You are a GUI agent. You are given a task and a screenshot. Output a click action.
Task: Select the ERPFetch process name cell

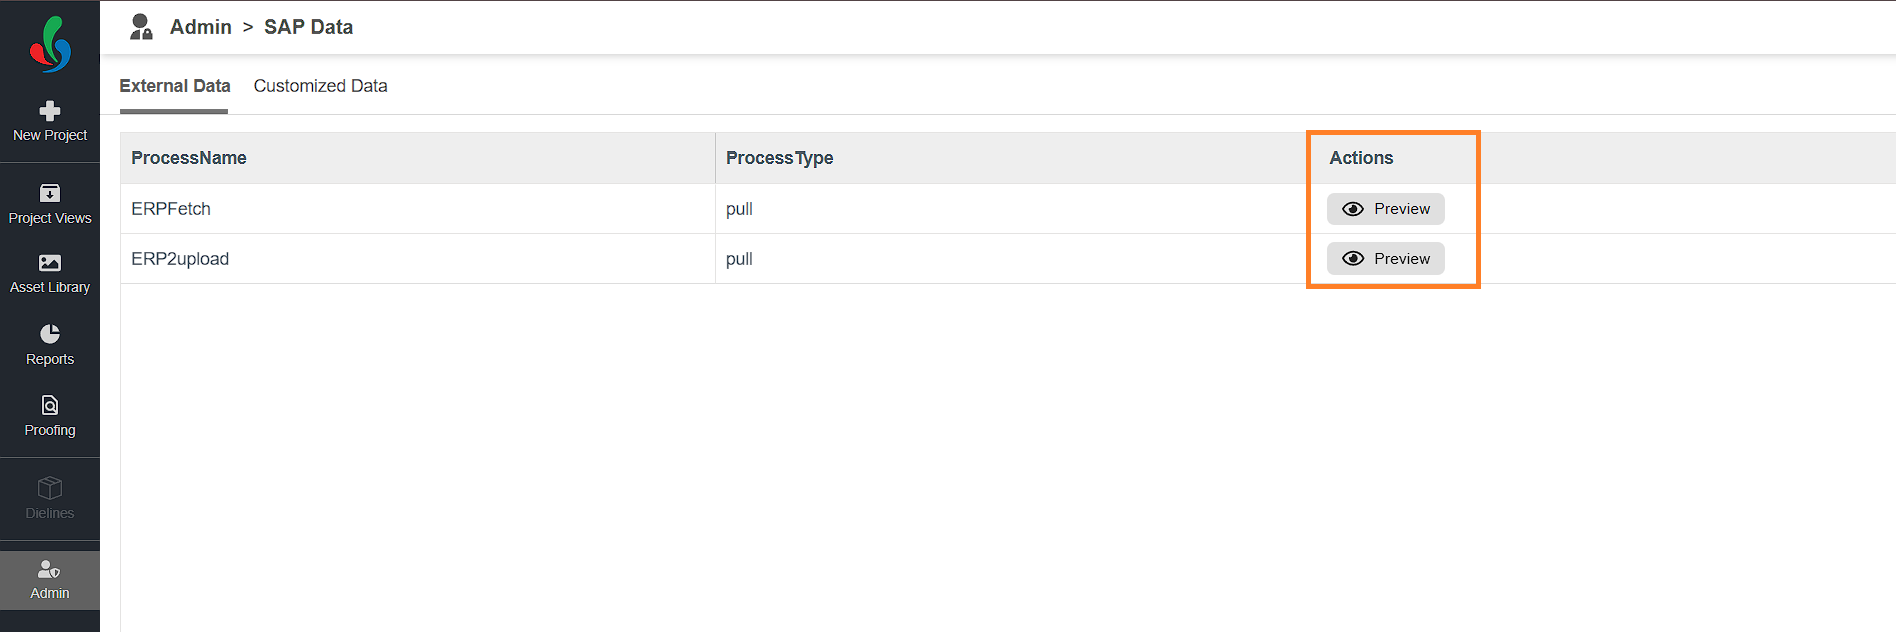pyautogui.click(x=171, y=209)
